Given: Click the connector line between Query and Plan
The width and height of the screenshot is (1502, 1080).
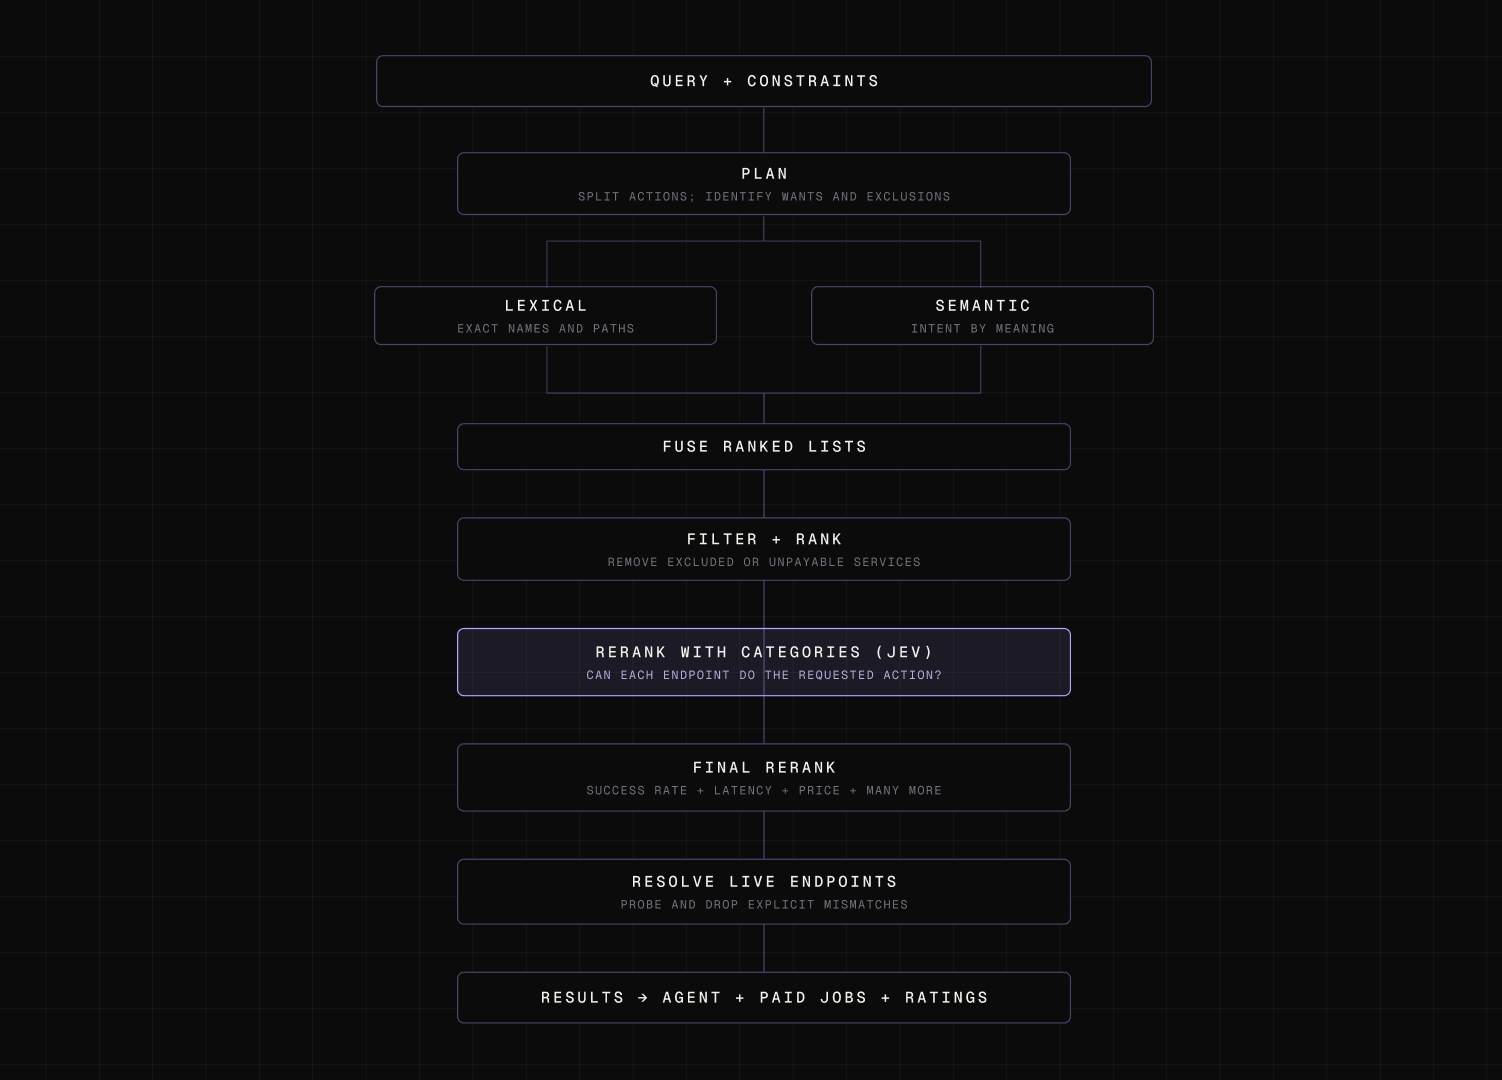Looking at the screenshot, I should click(x=764, y=130).
